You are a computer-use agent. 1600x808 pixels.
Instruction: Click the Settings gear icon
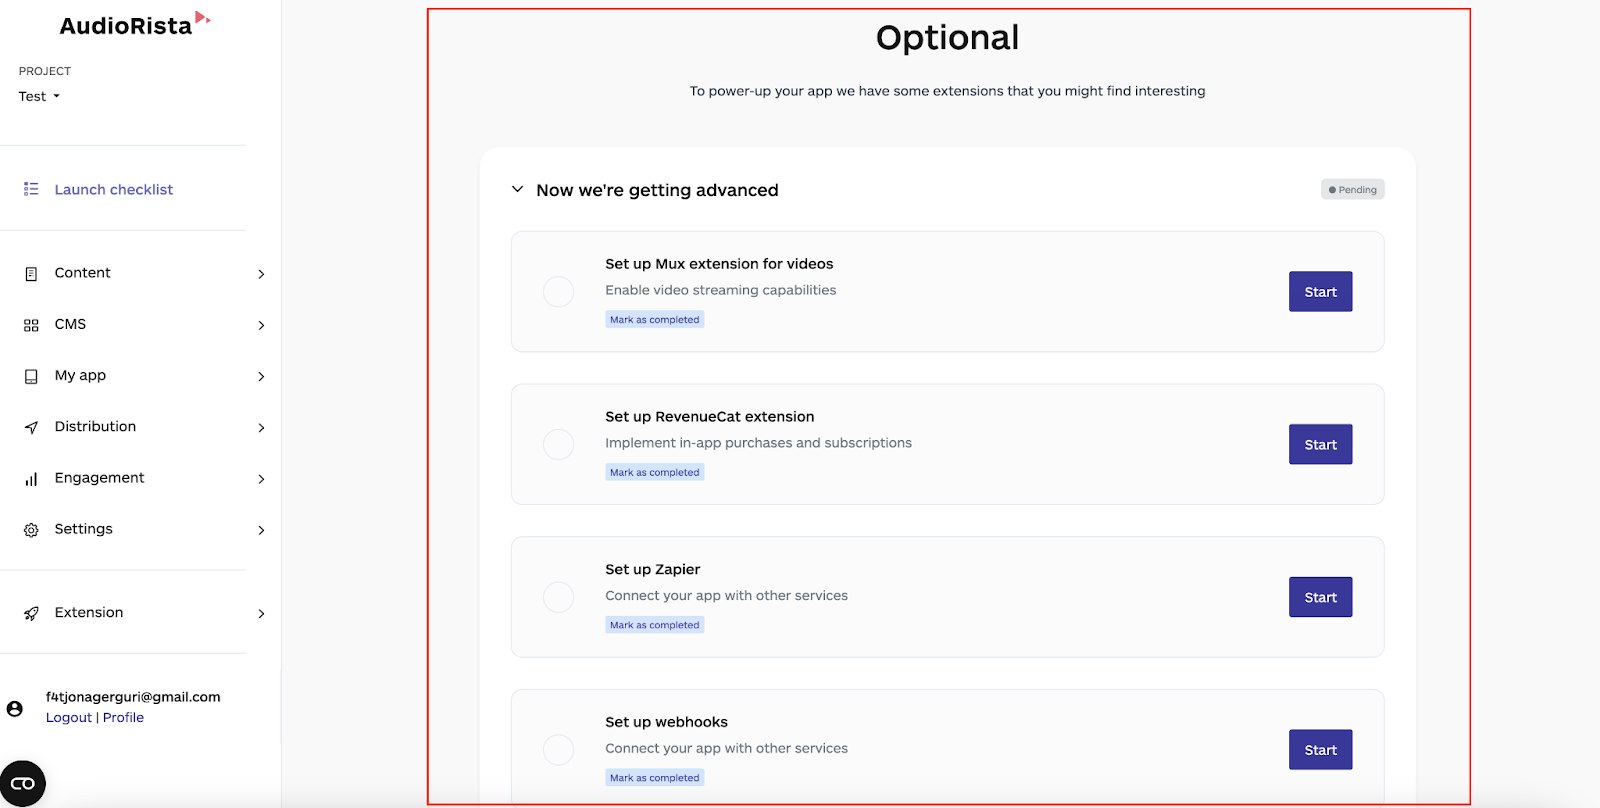click(x=31, y=530)
